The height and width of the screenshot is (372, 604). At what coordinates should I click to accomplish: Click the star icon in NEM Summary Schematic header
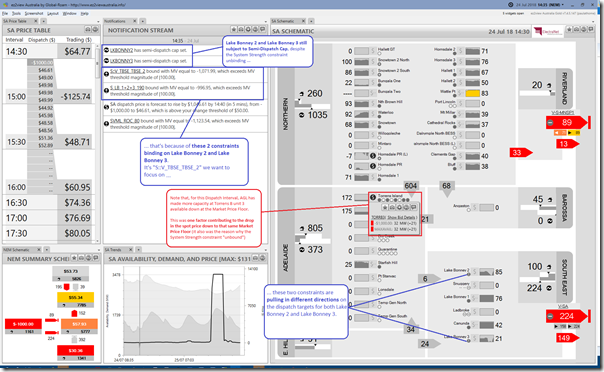(74, 258)
